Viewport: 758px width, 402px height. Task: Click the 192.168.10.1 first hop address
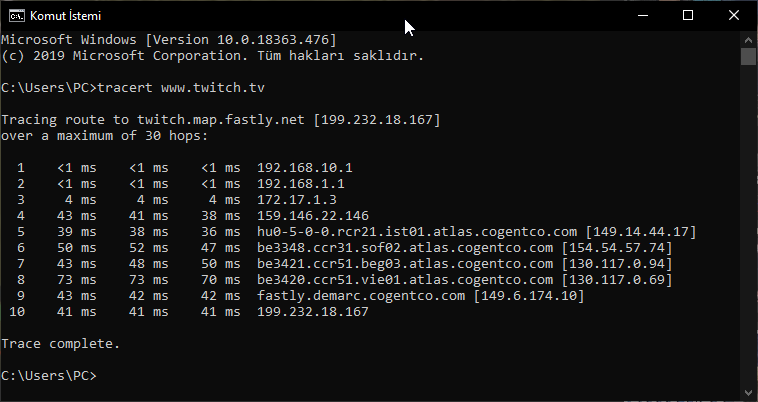(305, 168)
